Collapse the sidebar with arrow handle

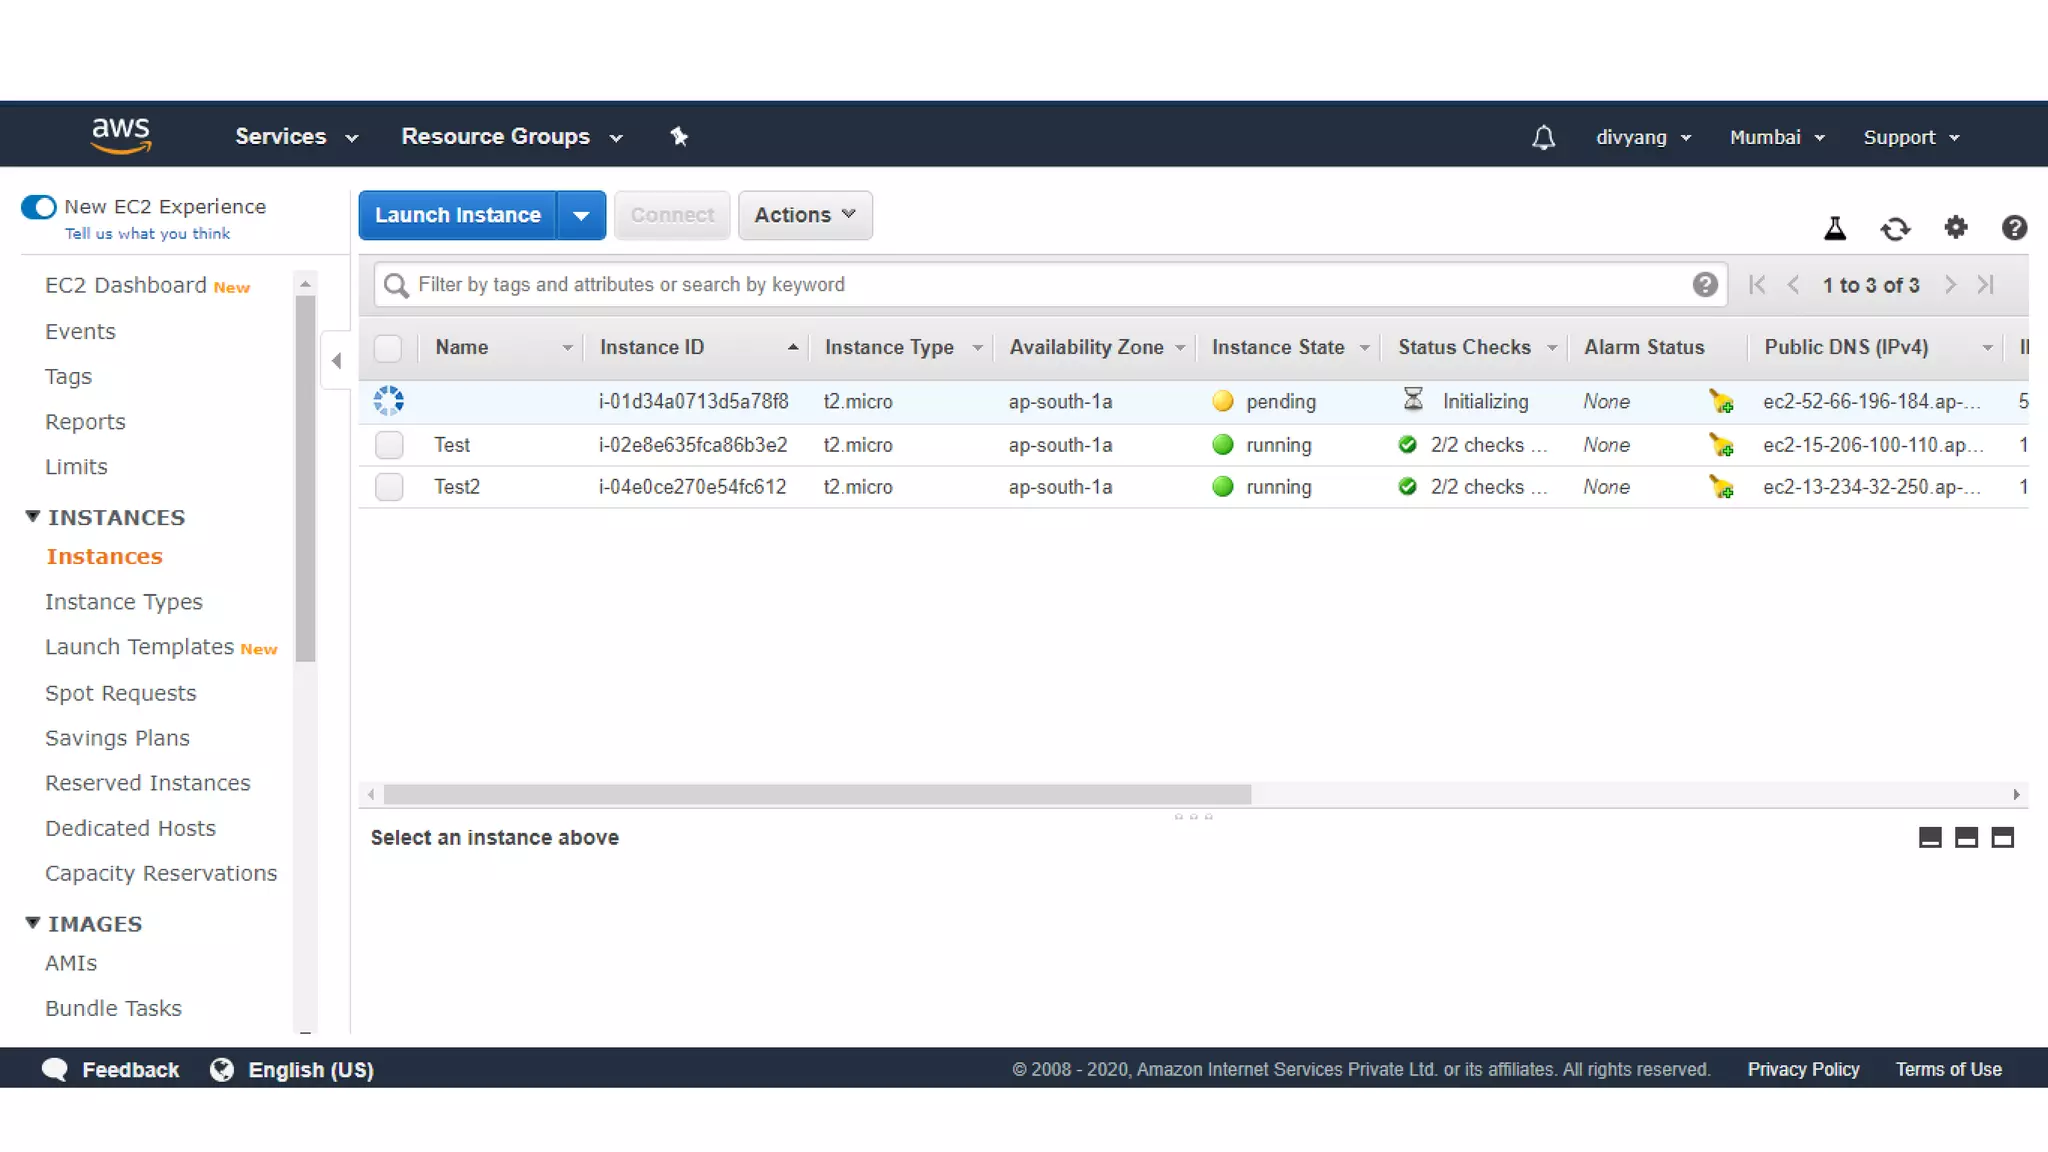pyautogui.click(x=336, y=361)
